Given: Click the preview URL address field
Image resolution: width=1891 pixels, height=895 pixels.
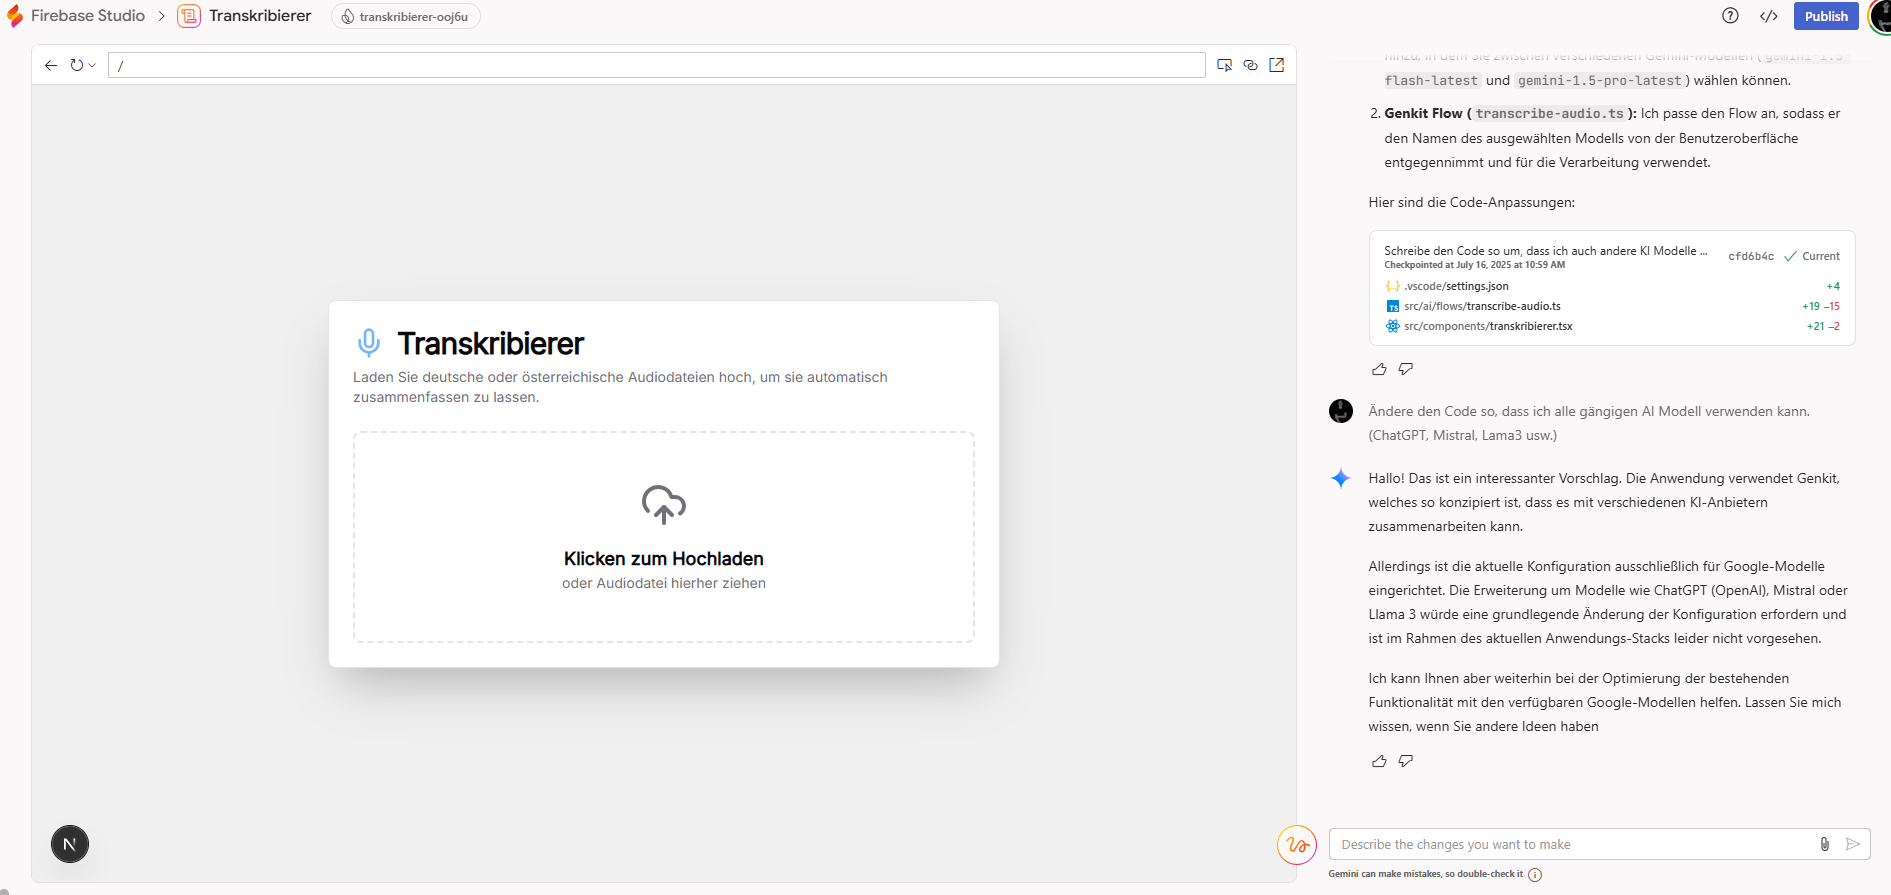Looking at the screenshot, I should [656, 65].
